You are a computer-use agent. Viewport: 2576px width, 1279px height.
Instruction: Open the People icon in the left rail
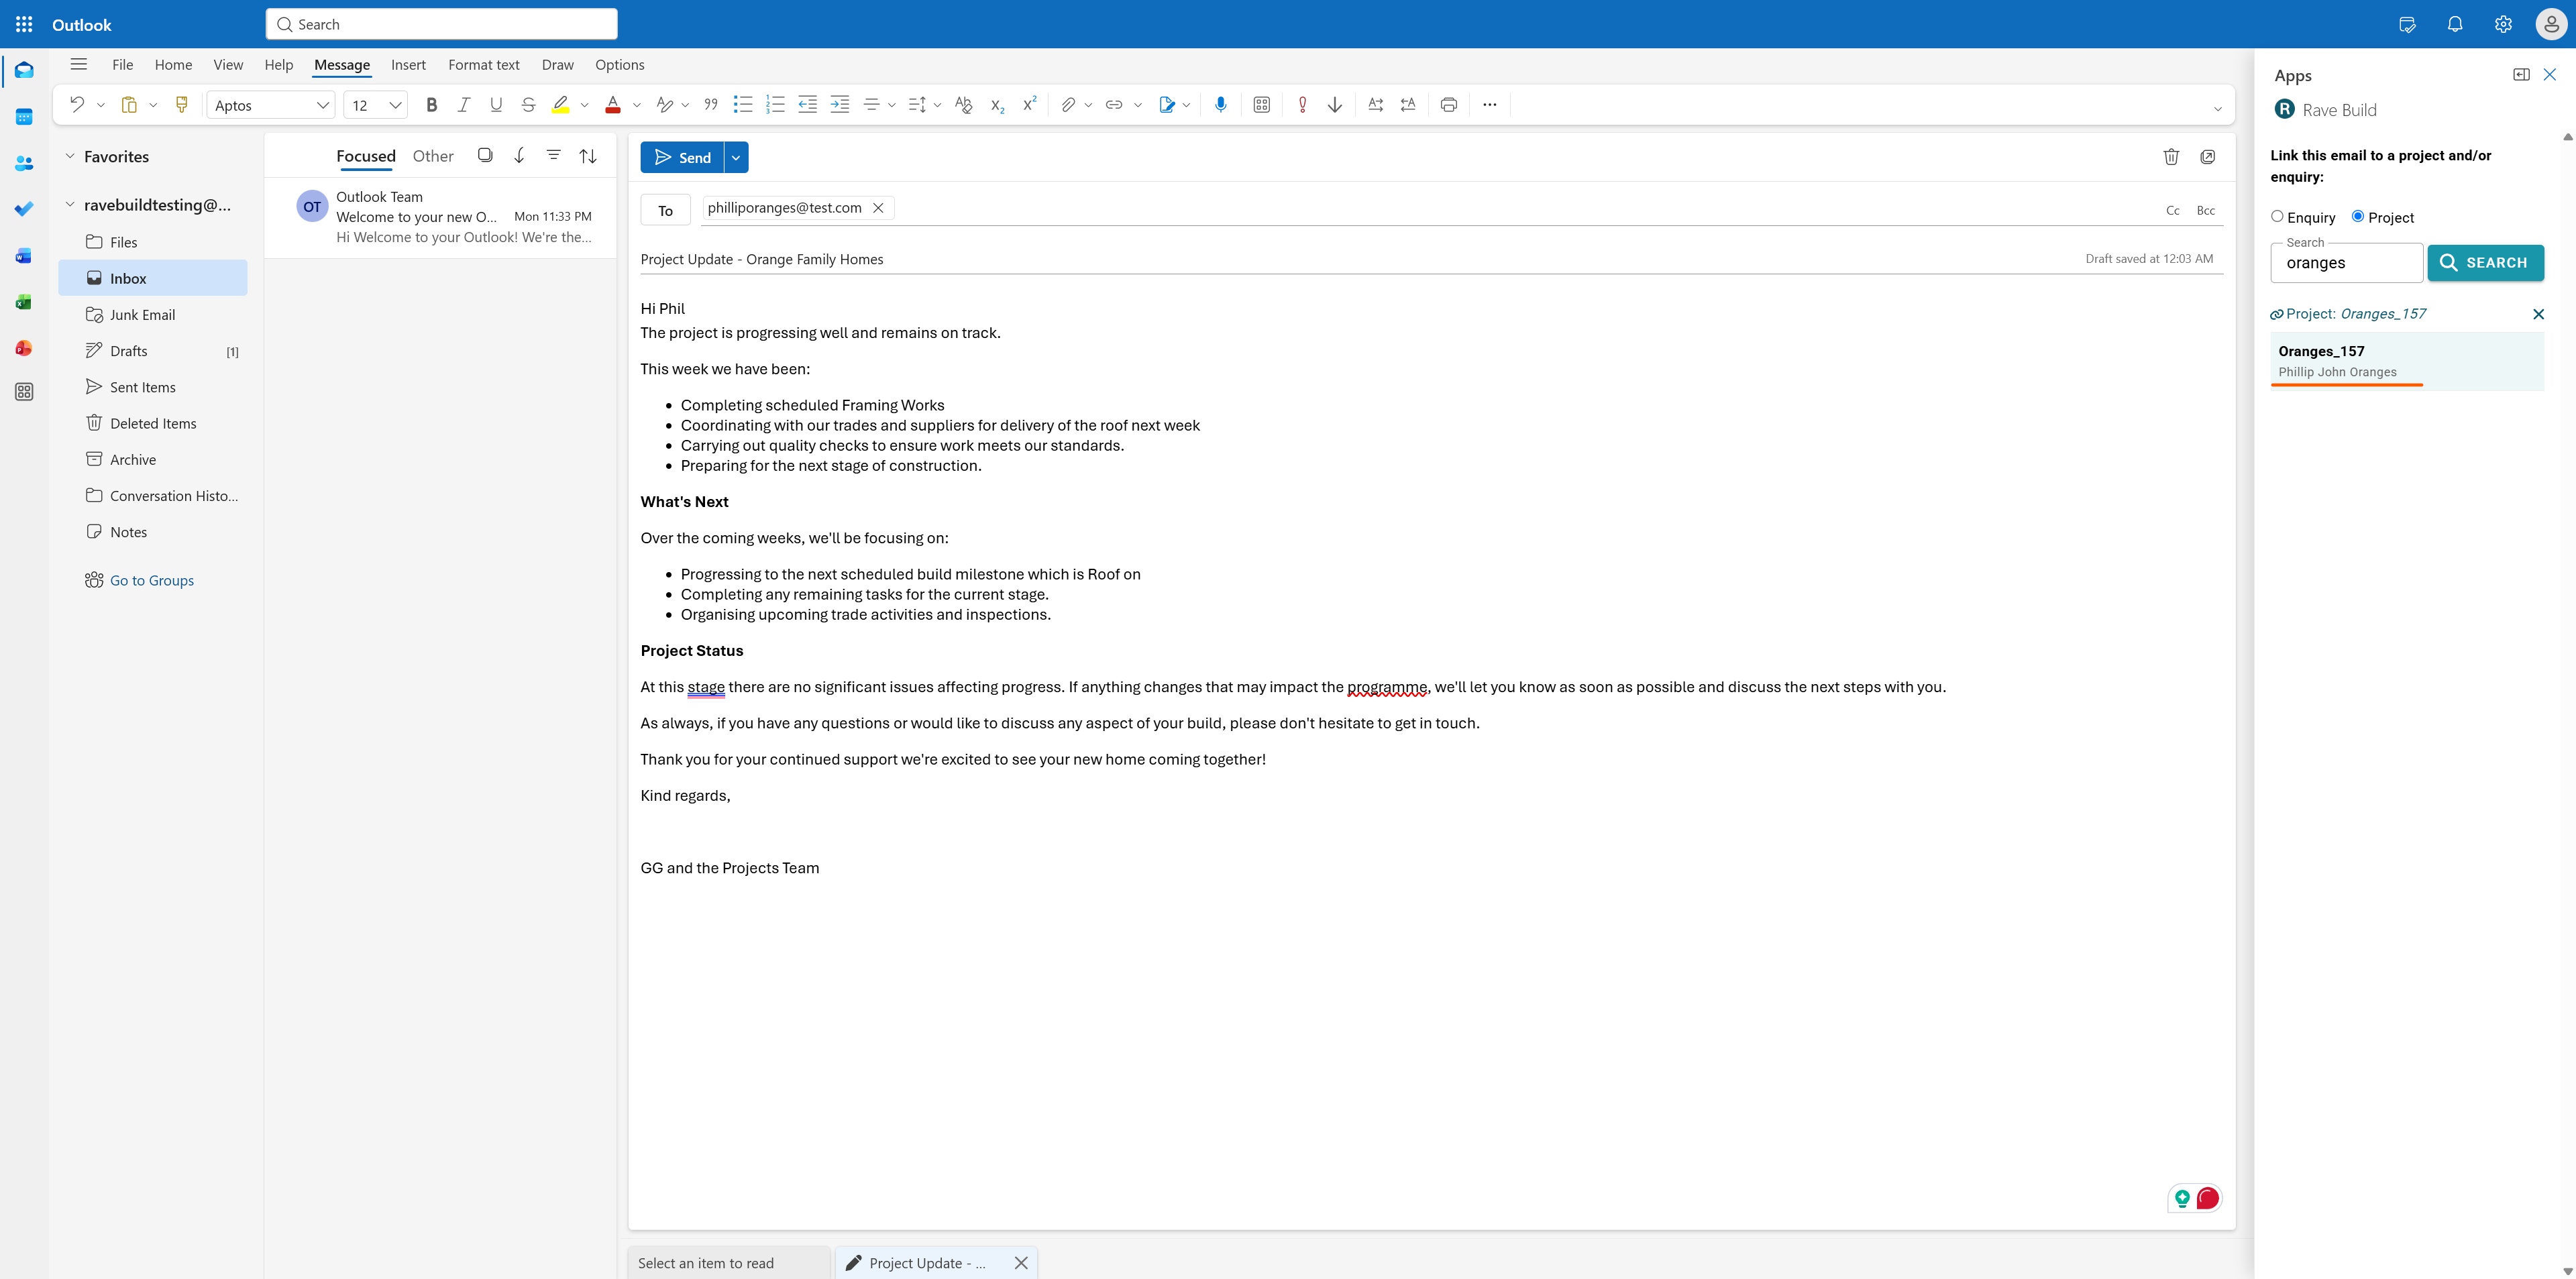click(x=24, y=163)
